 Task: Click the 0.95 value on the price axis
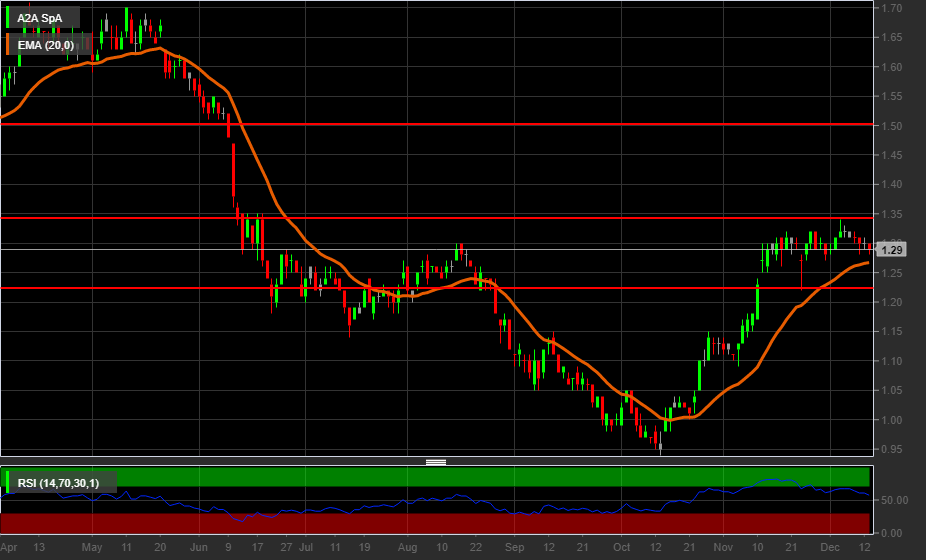click(891, 449)
